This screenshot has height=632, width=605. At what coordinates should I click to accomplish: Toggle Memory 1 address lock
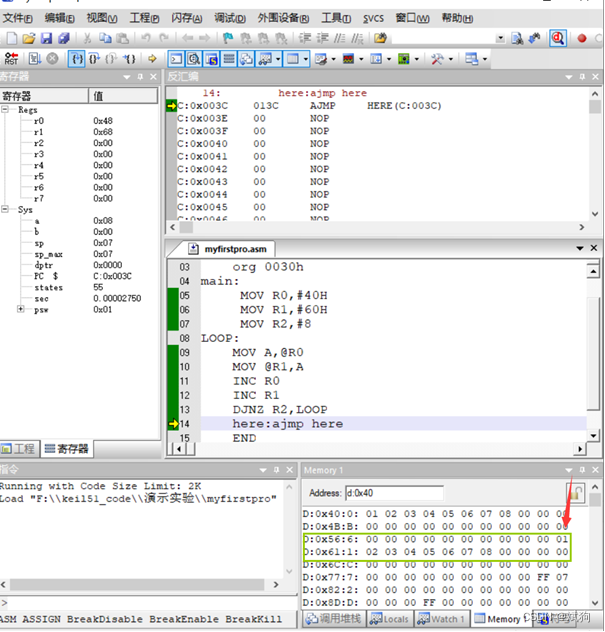(576, 493)
